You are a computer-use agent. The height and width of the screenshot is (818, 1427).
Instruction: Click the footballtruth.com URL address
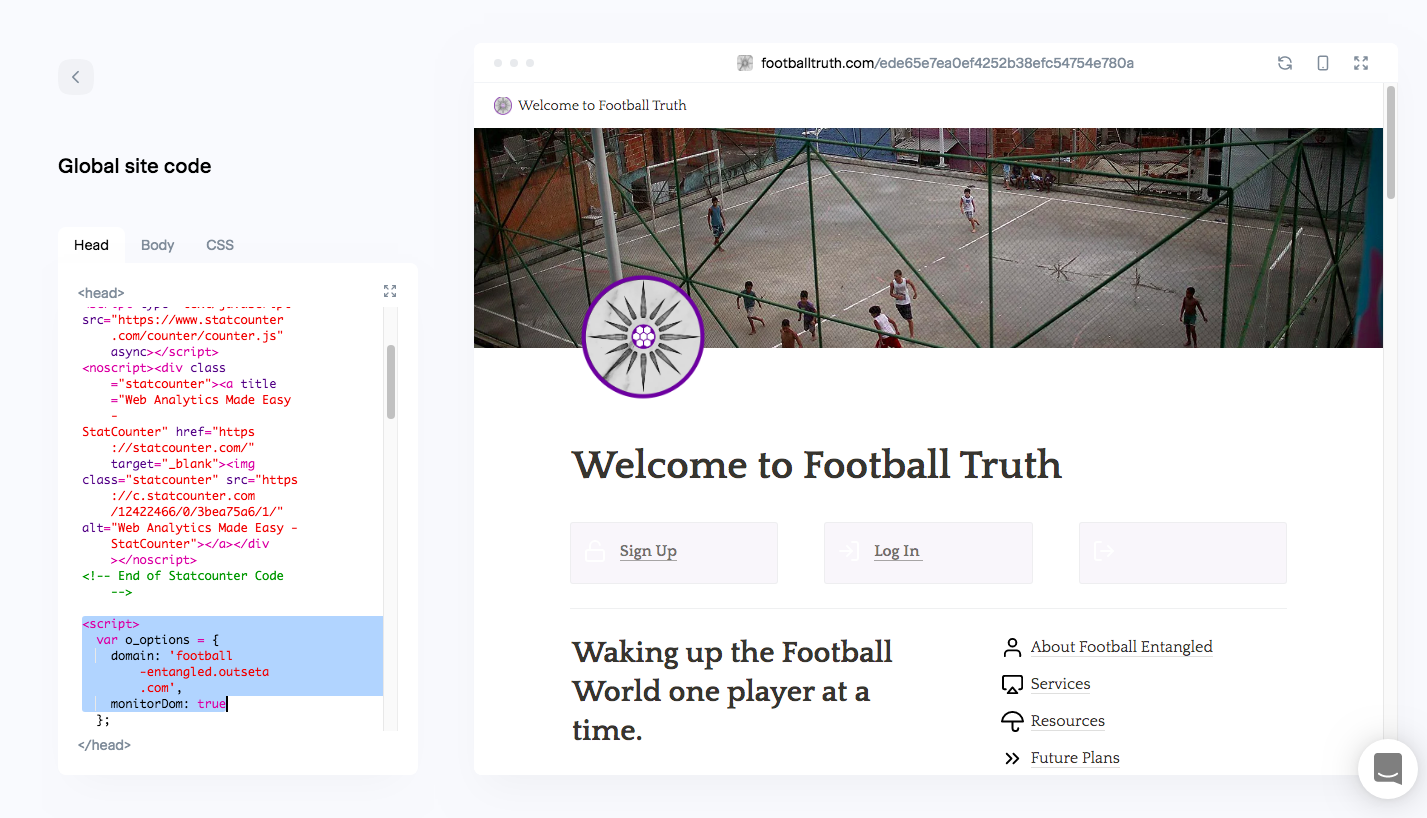947,63
